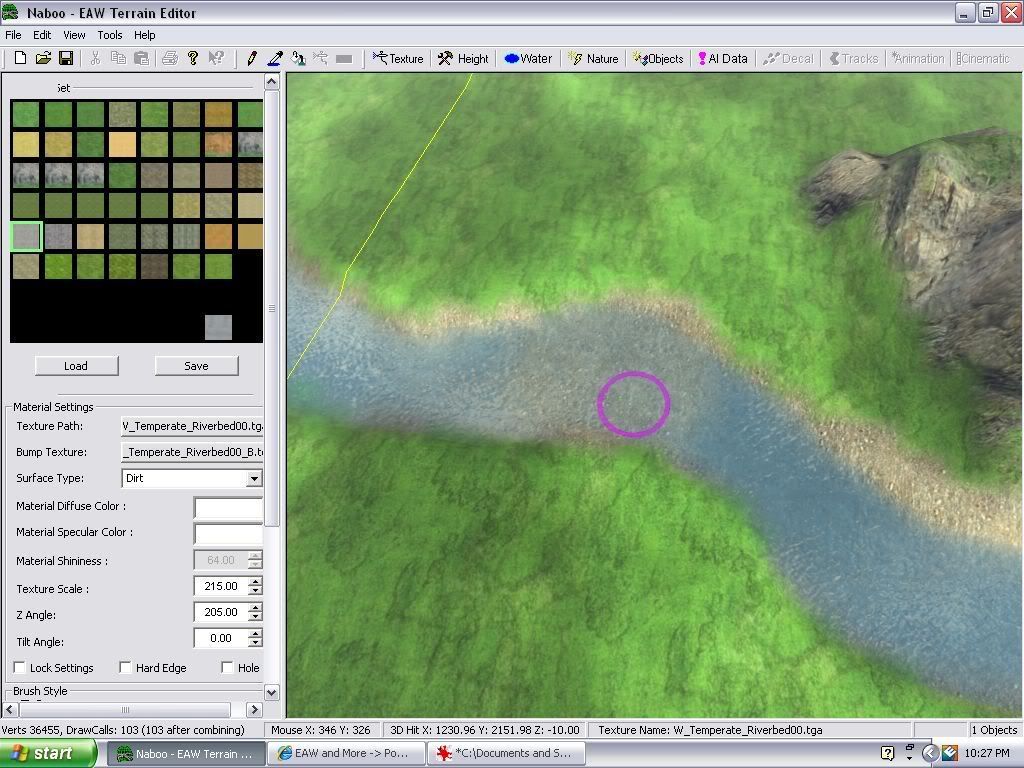Click the Texture Scale value field

pyautogui.click(x=221, y=586)
